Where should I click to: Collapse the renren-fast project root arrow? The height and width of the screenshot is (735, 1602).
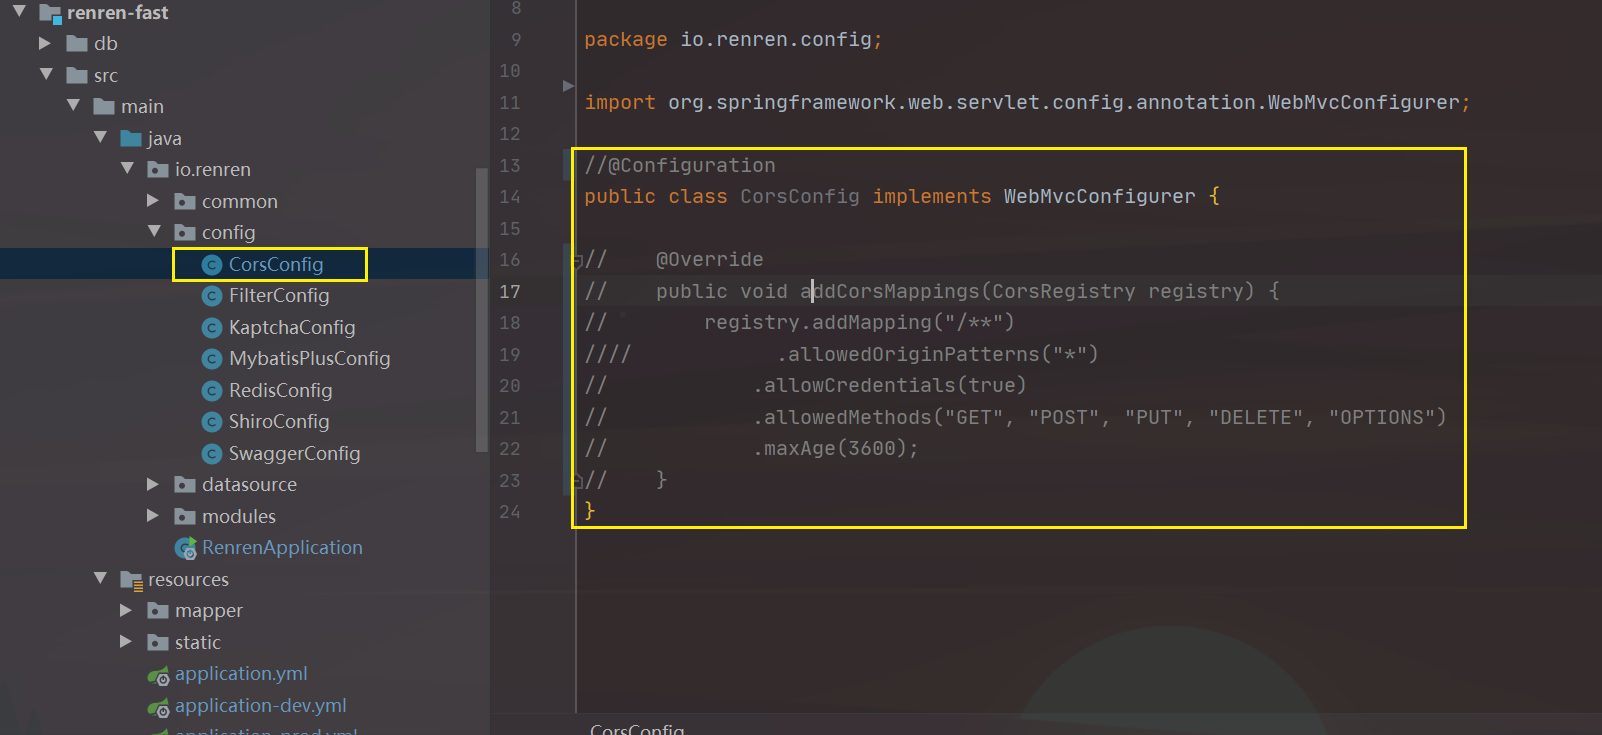click(x=19, y=11)
